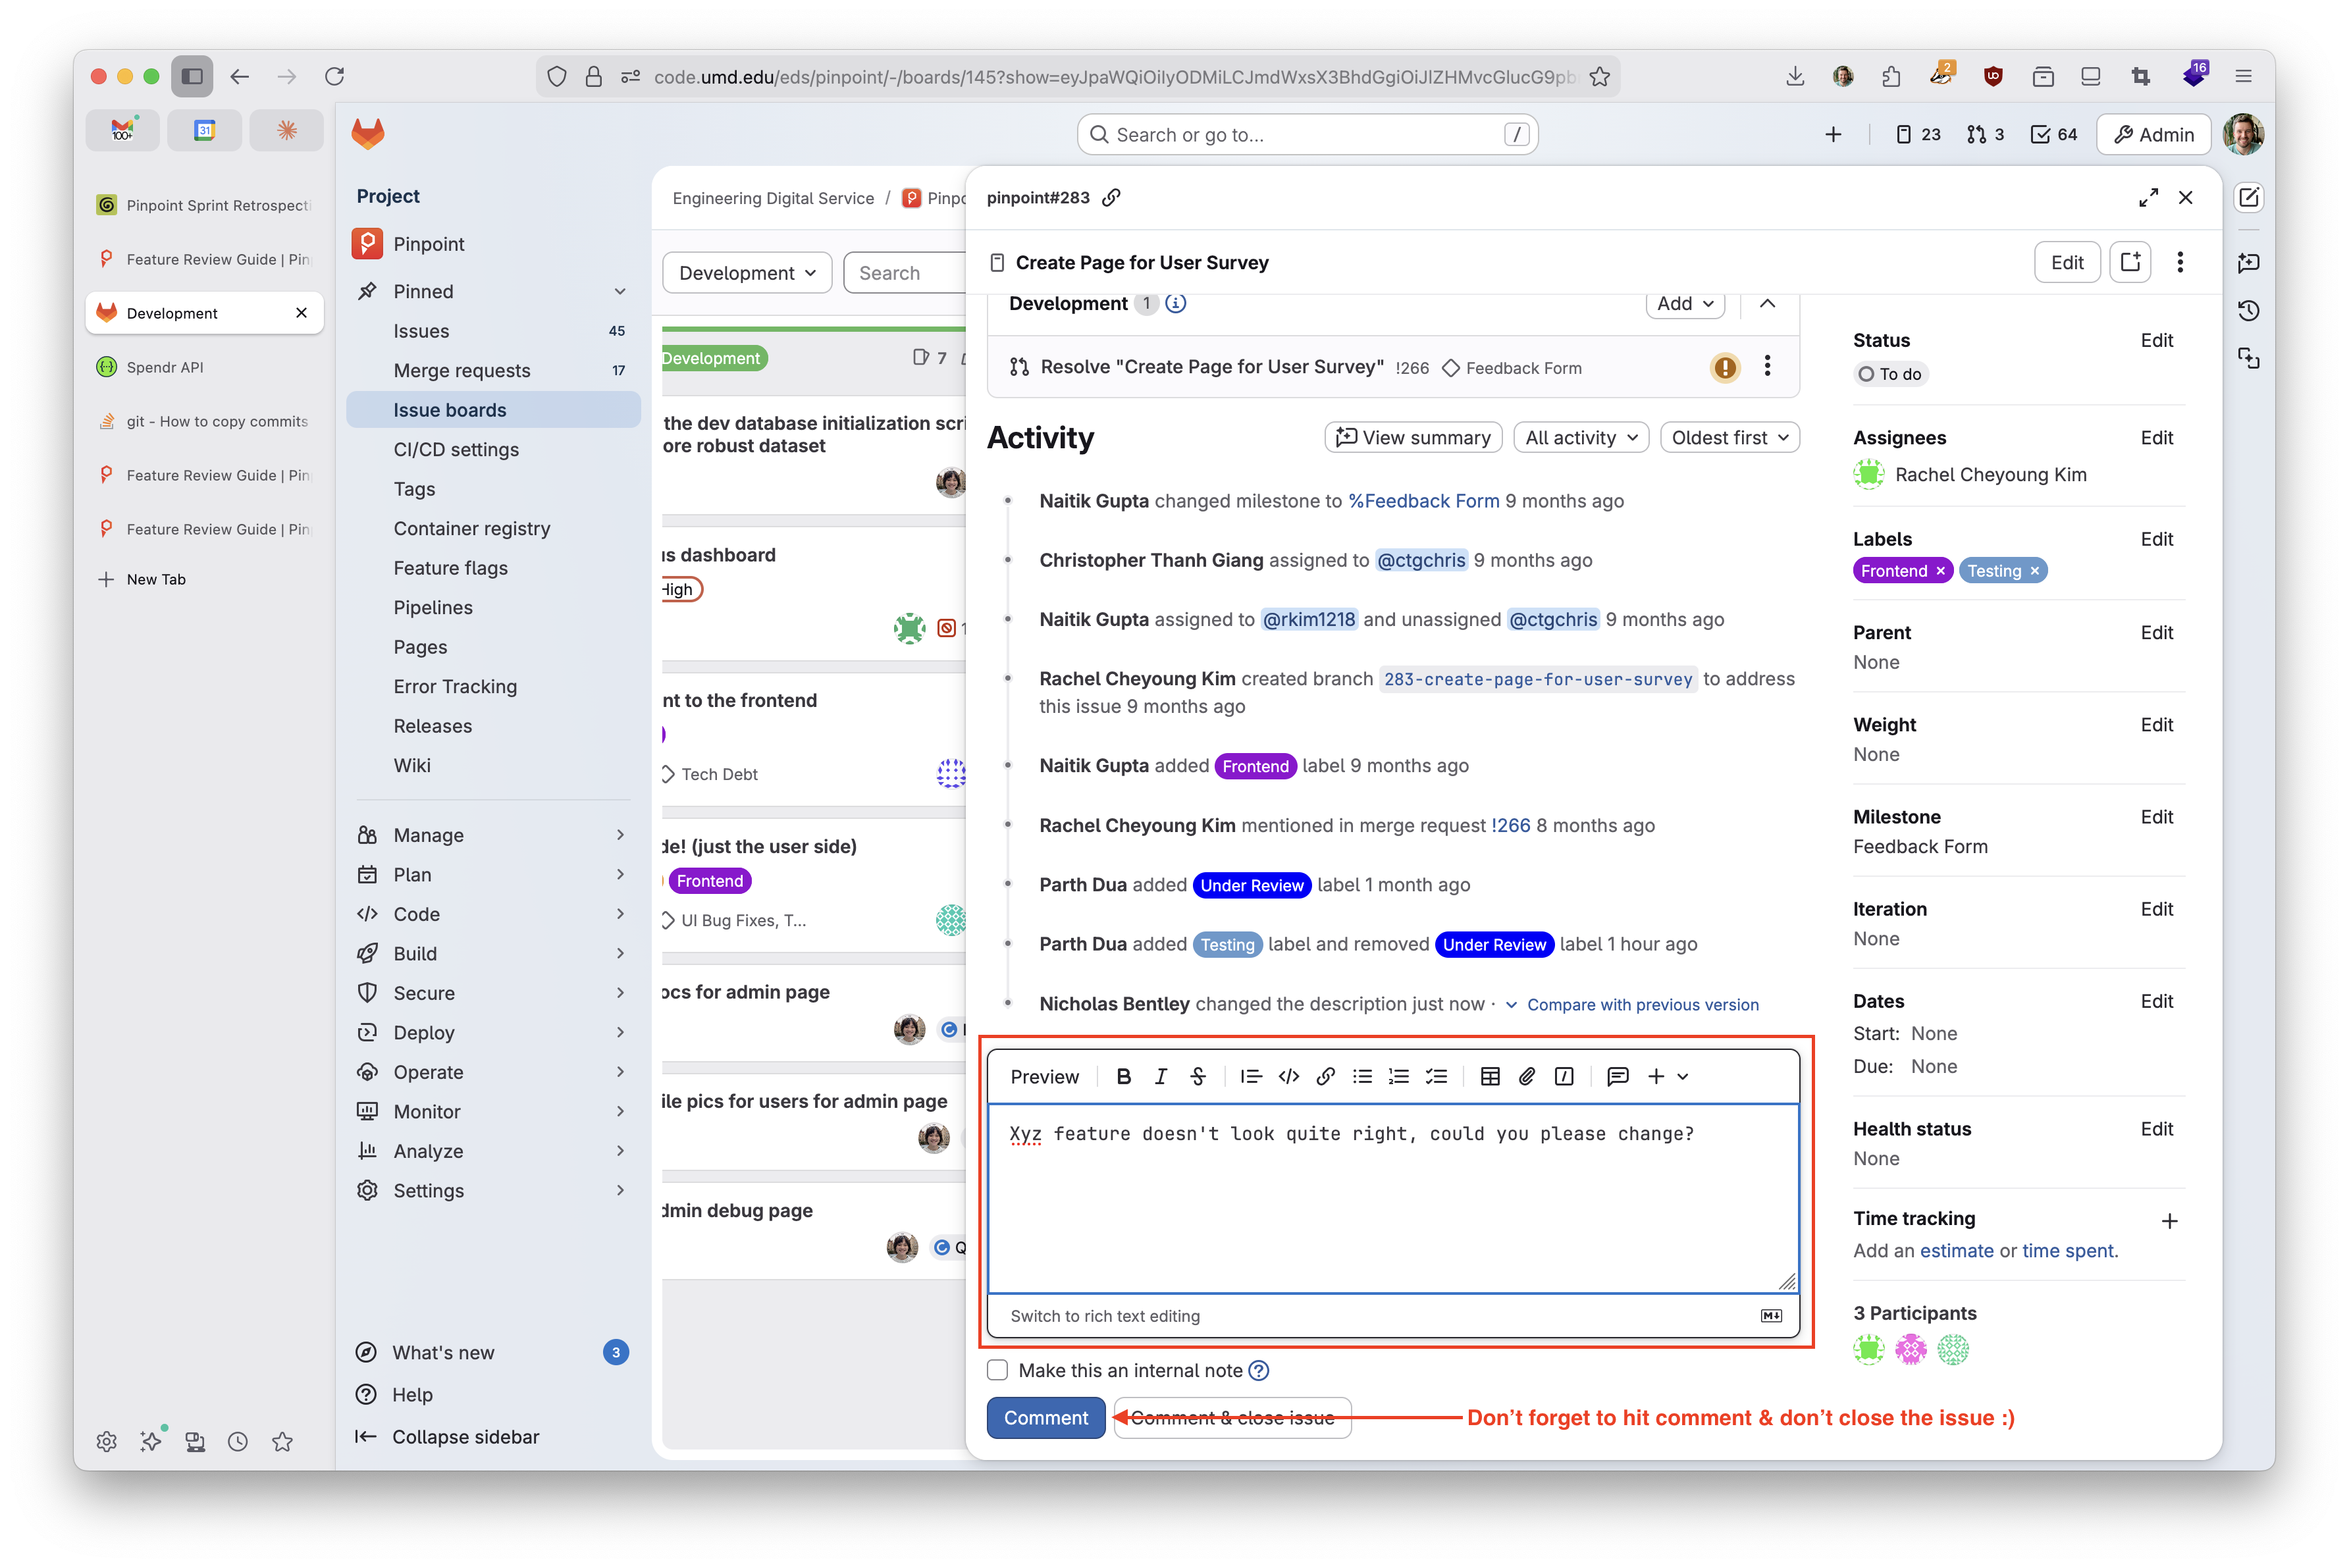Image resolution: width=2349 pixels, height=1568 pixels.
Task: Check Make this an internal note
Action: tap(997, 1370)
